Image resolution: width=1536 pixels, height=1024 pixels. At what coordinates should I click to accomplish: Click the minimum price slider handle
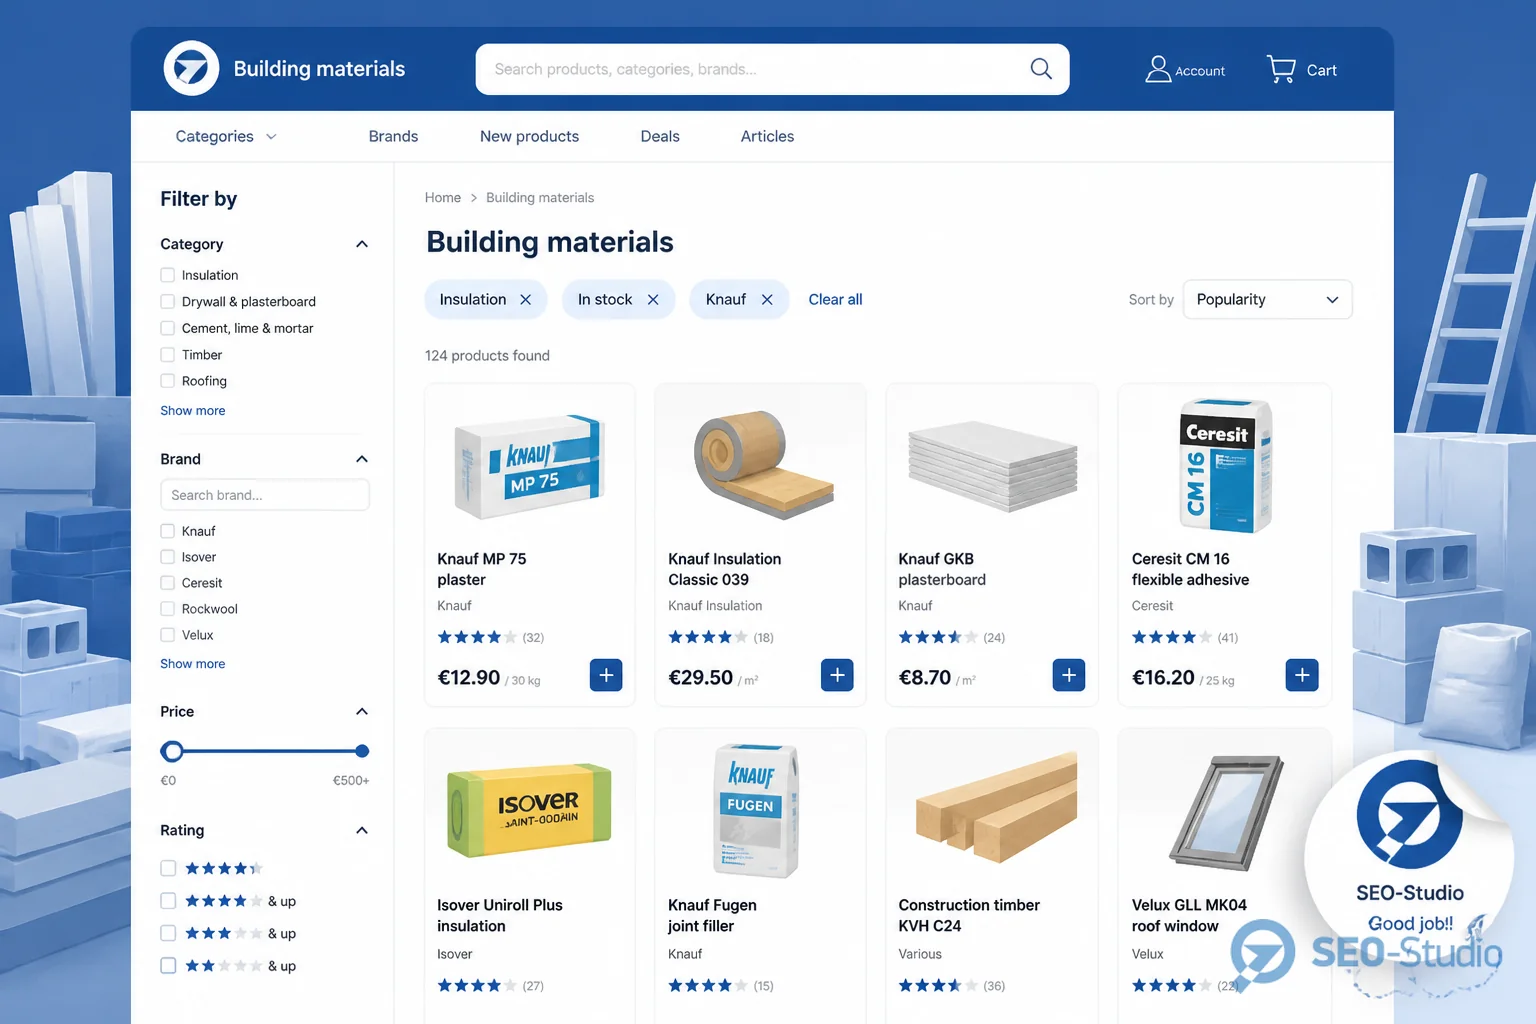(x=173, y=751)
